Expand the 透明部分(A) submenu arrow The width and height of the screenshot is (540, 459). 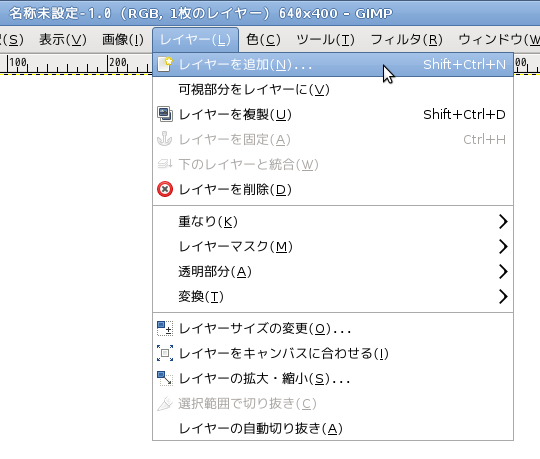pos(503,272)
